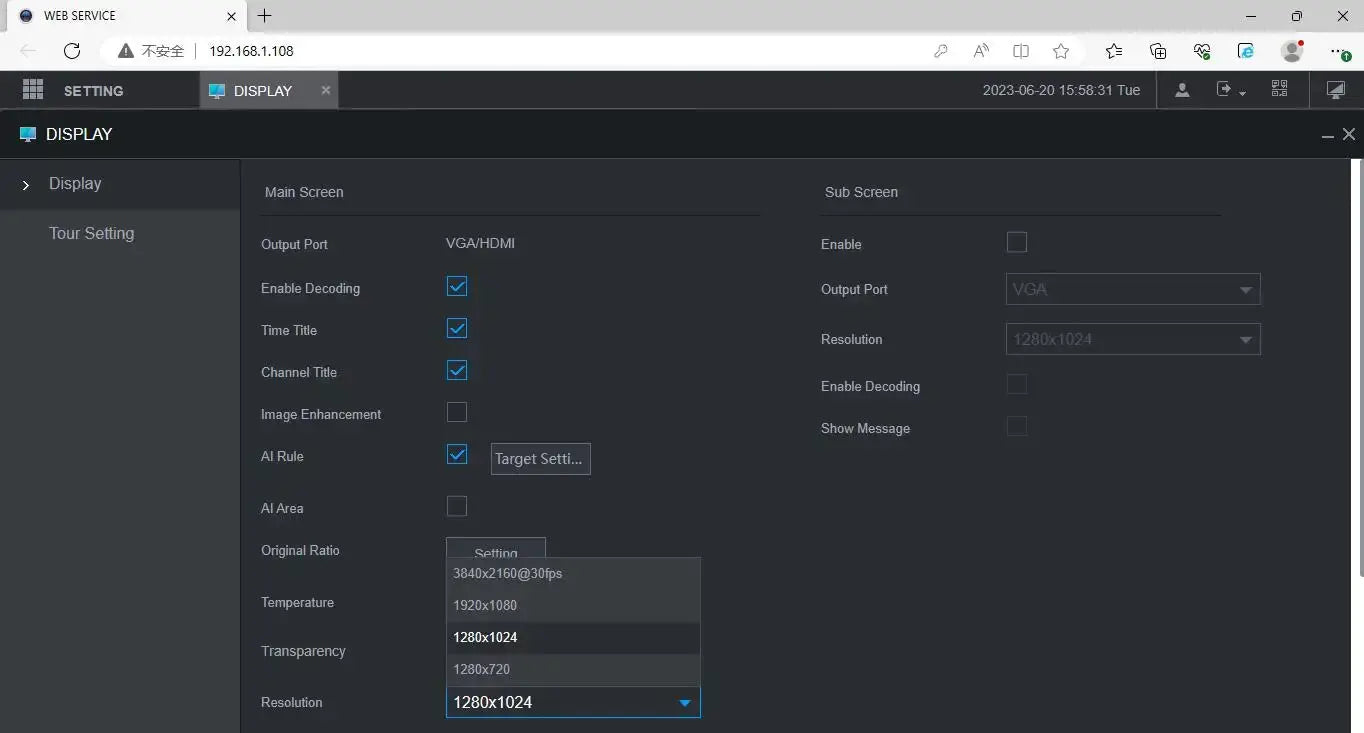
Task: Click the Target Setting button
Action: click(540, 459)
